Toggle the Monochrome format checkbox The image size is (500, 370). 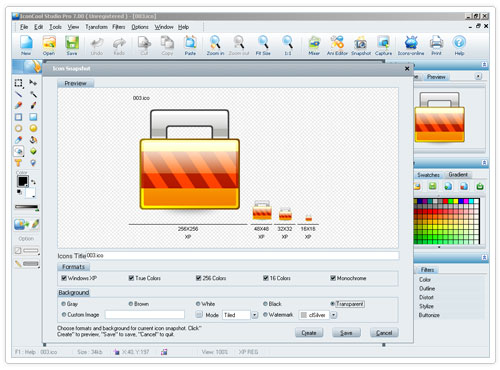click(333, 278)
